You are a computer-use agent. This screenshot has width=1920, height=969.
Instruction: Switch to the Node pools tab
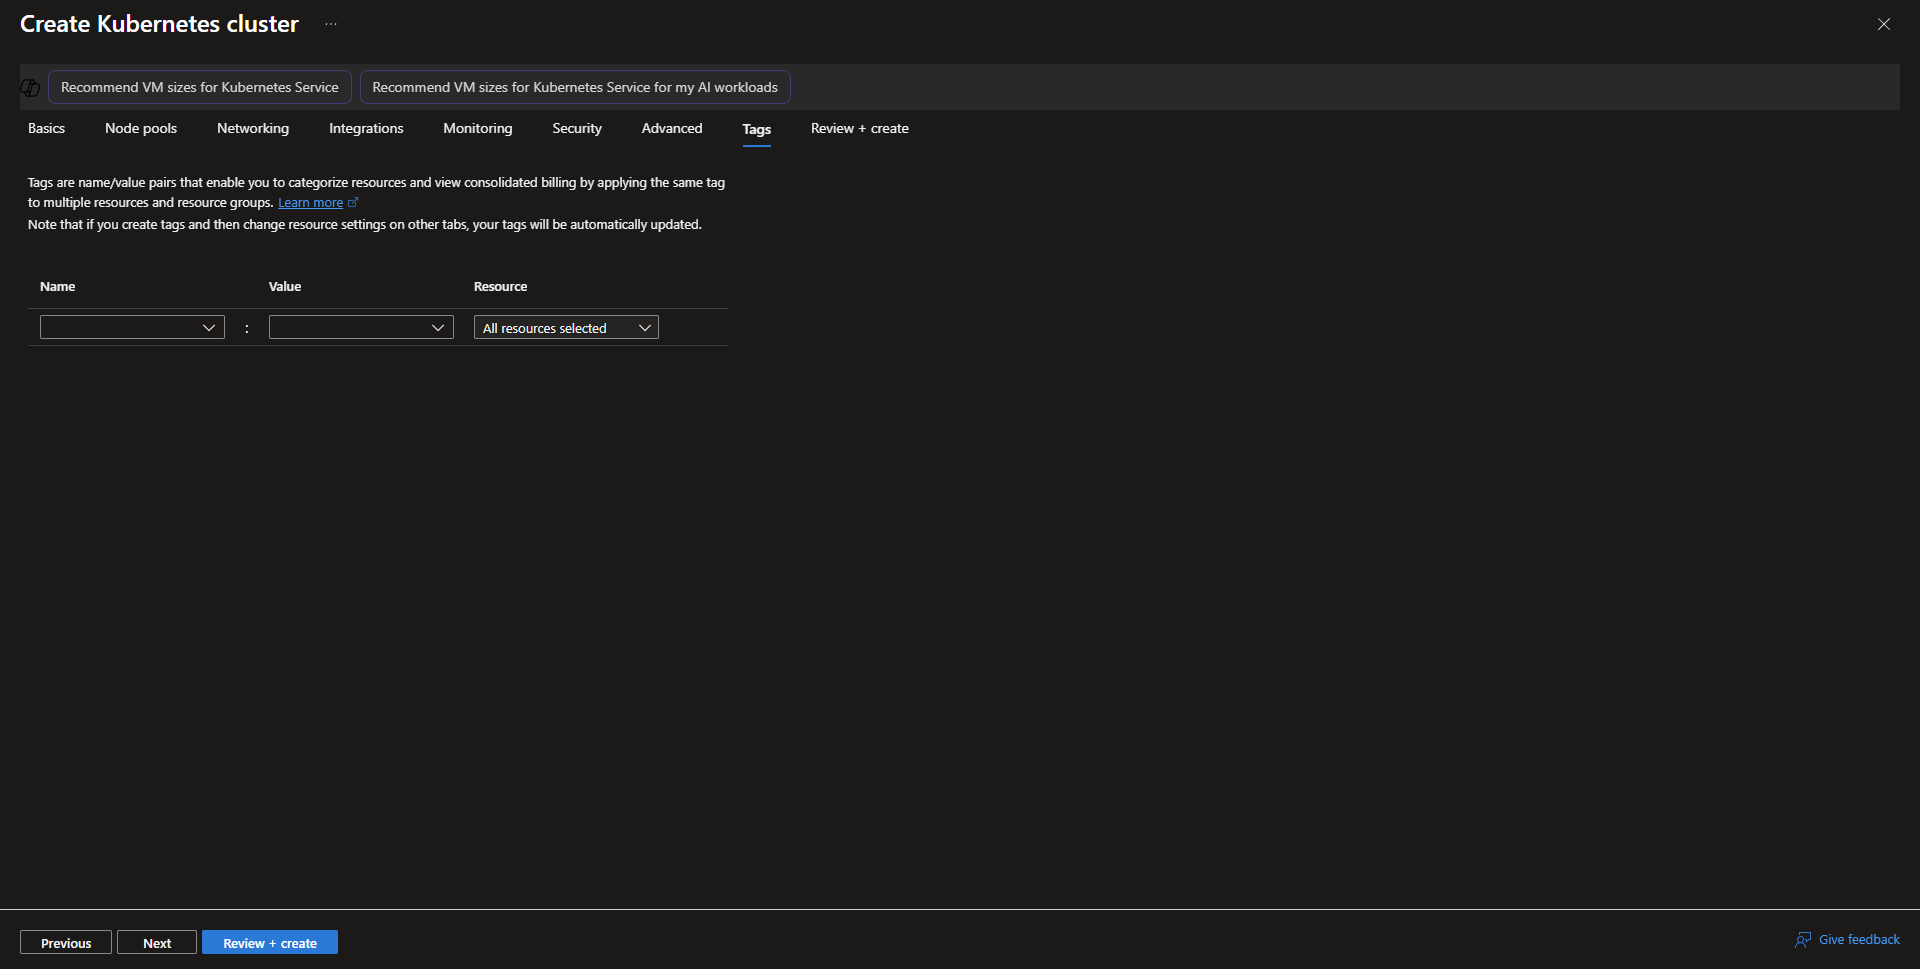coord(141,129)
